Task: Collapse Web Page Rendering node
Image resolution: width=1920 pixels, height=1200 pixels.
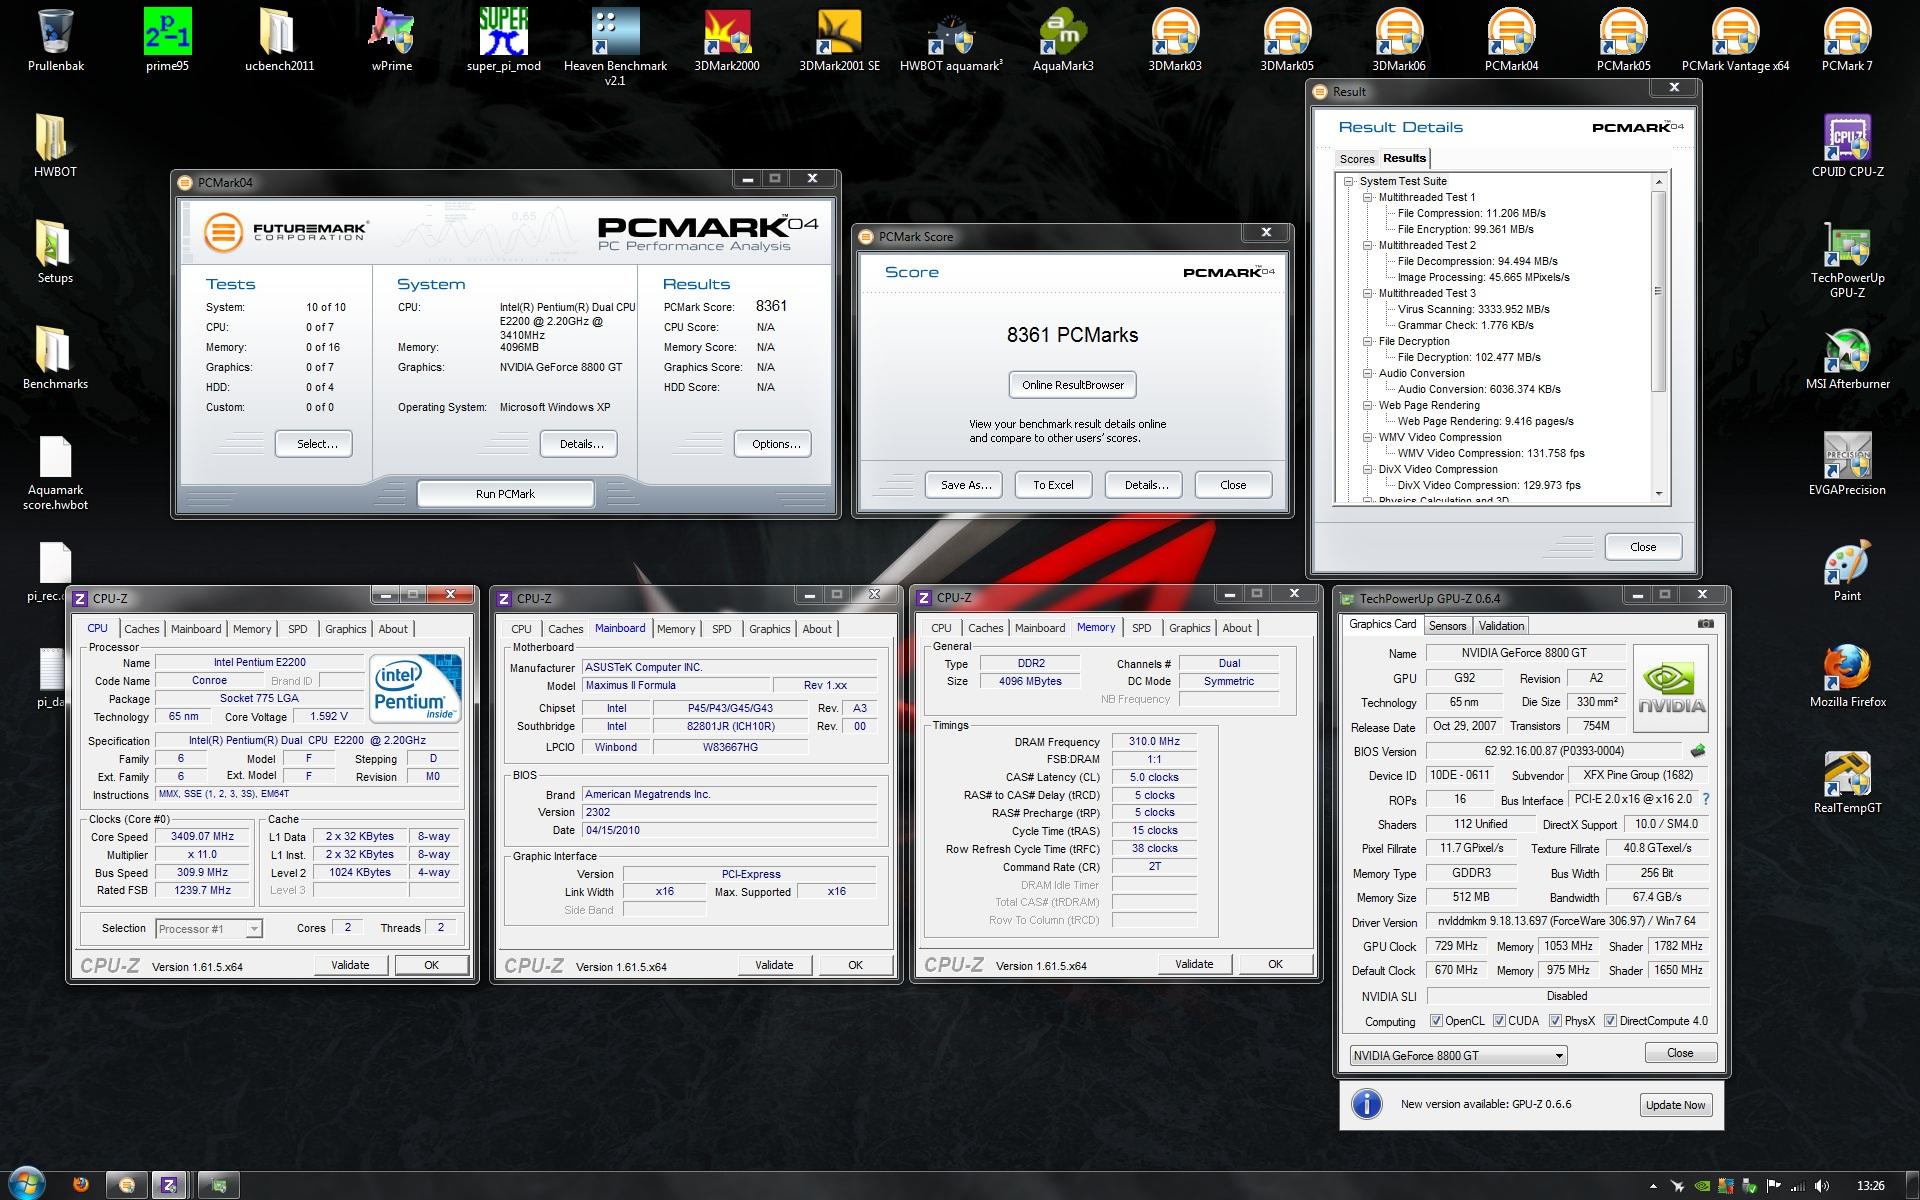Action: (x=1368, y=406)
